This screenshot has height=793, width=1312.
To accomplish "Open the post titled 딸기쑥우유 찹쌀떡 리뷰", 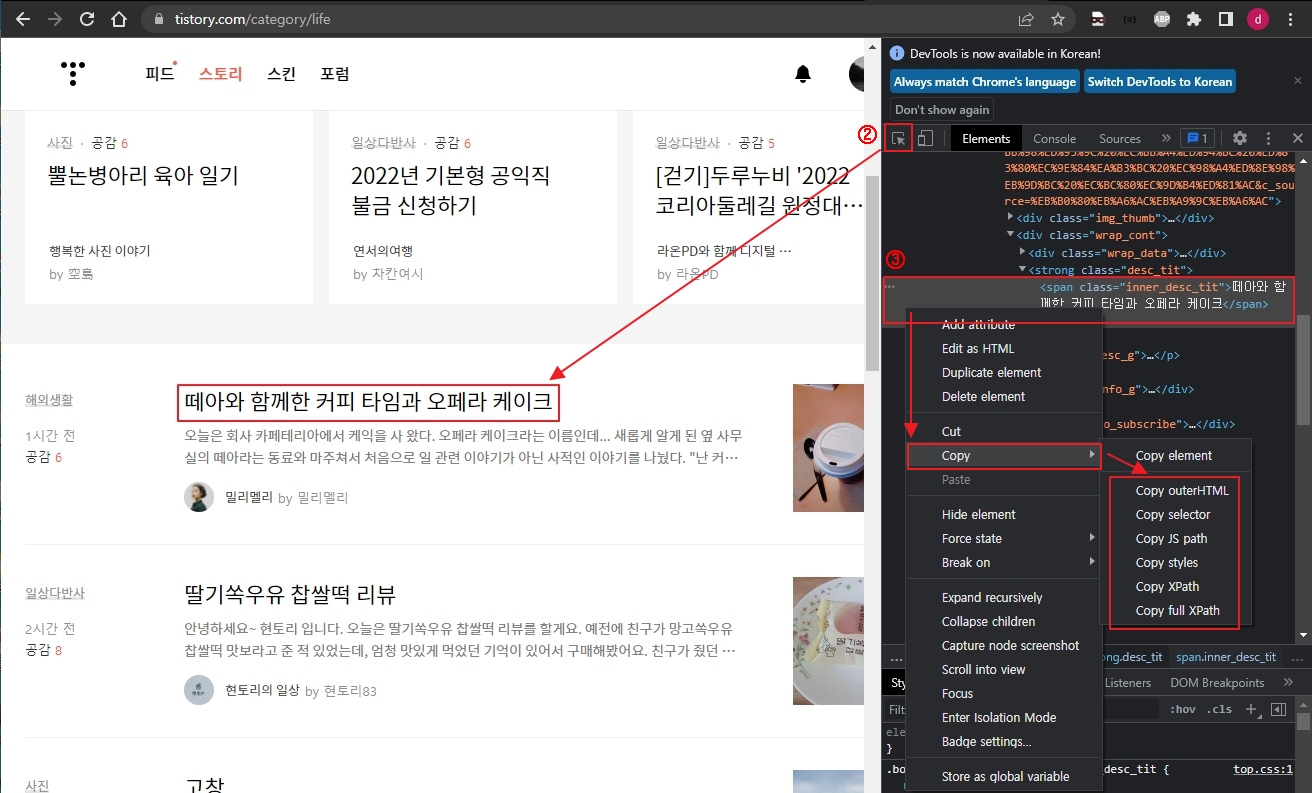I will (290, 595).
